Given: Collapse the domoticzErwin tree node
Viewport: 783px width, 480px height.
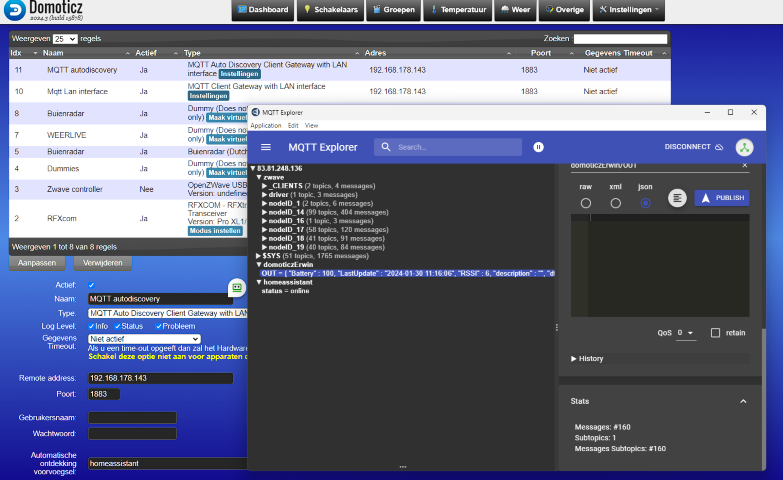Looking at the screenshot, I should point(259,265).
